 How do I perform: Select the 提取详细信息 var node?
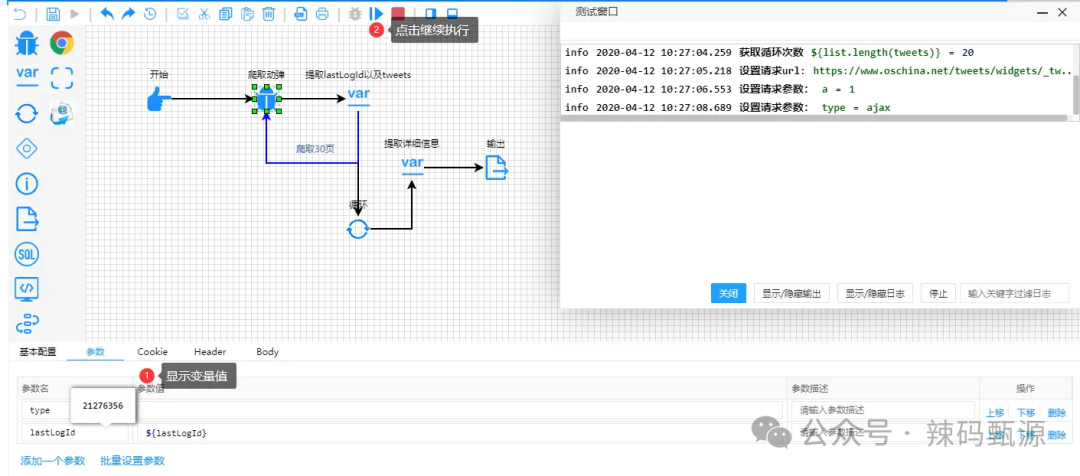[x=412, y=165]
